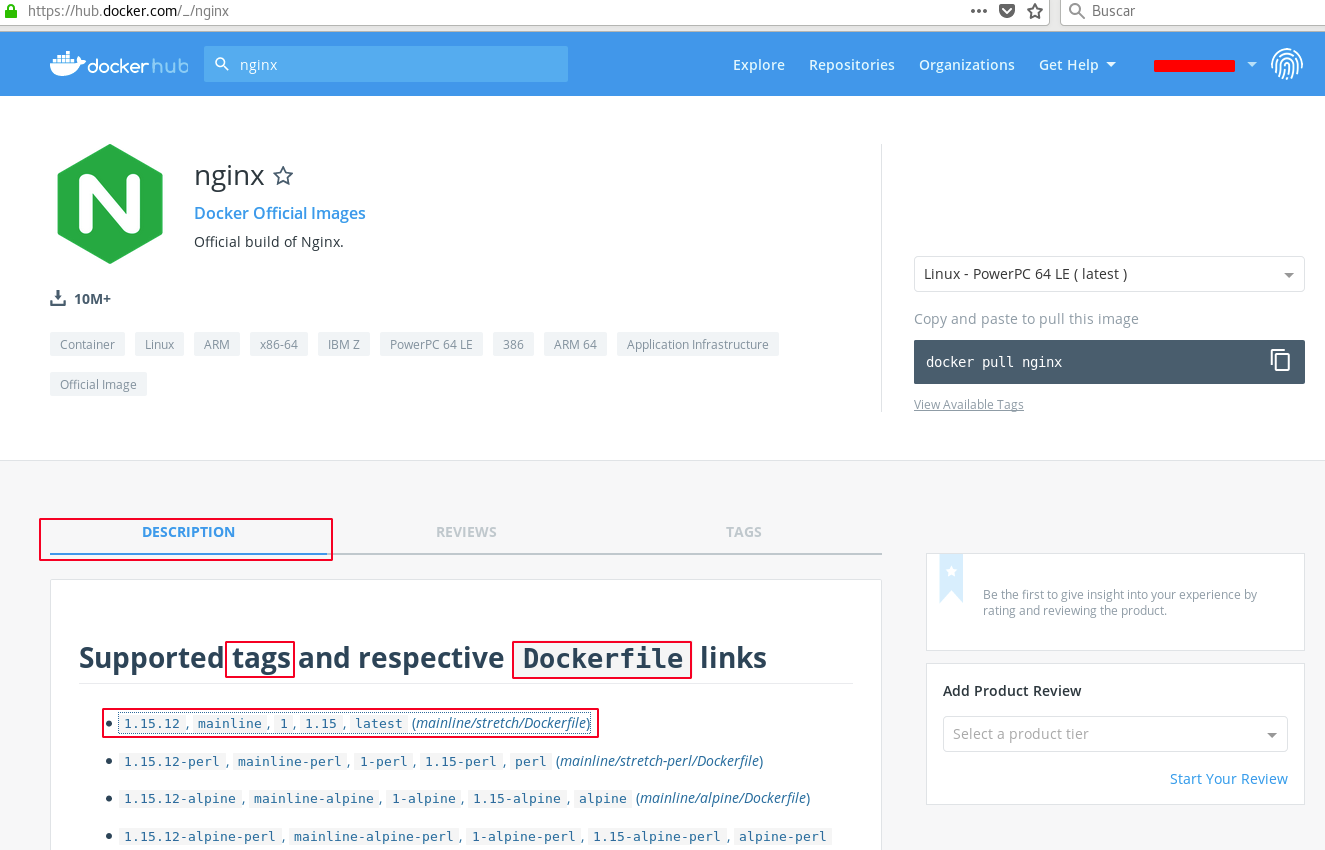Expand the Select a product tier dropdown
Image resolution: width=1325 pixels, height=850 pixels.
click(x=1114, y=734)
